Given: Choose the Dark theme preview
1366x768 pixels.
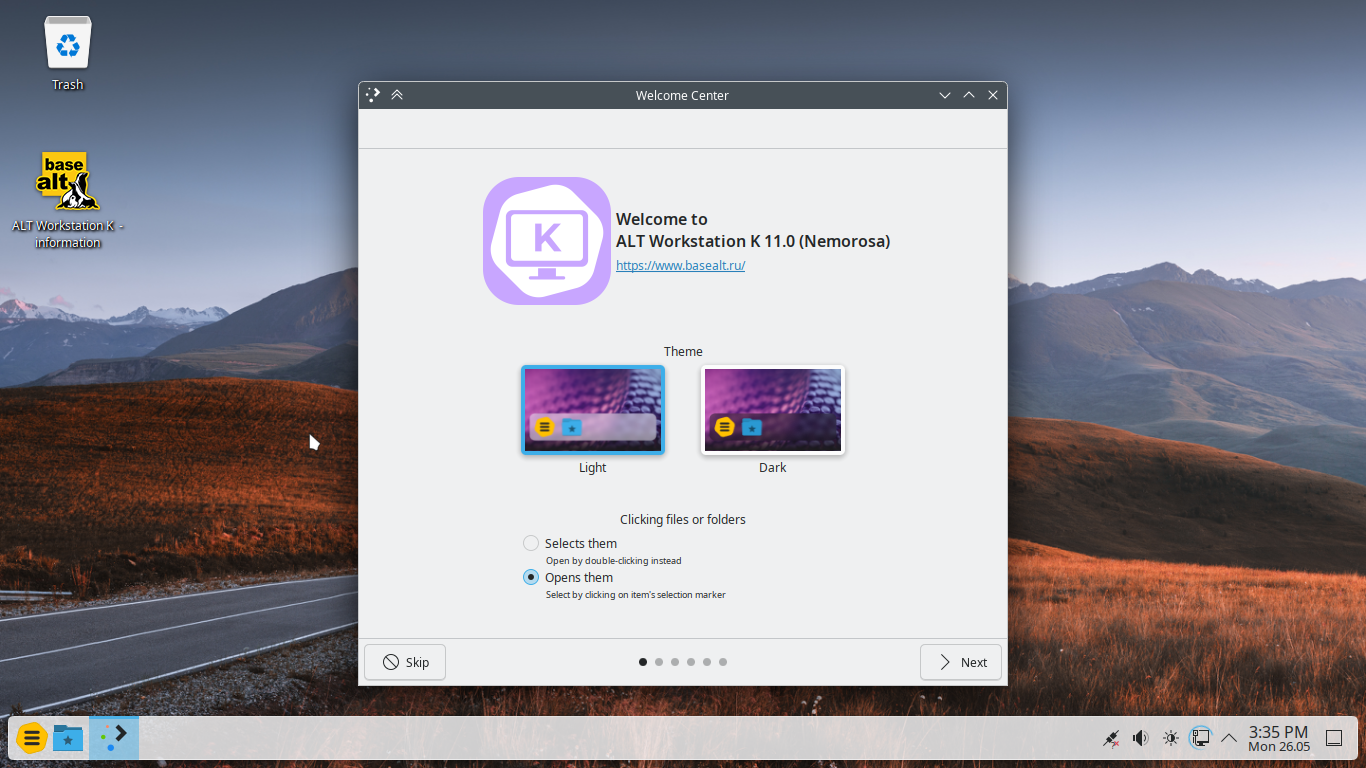Looking at the screenshot, I should (773, 410).
